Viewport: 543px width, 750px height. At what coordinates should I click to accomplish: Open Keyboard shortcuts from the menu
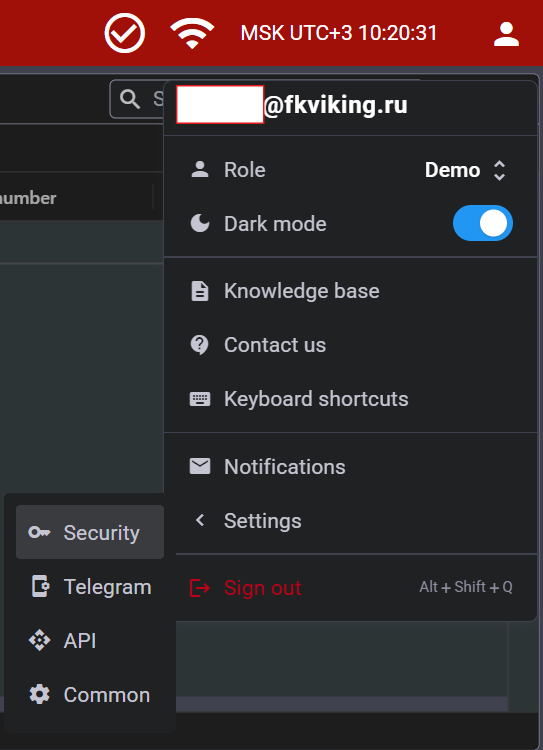[x=350, y=399]
